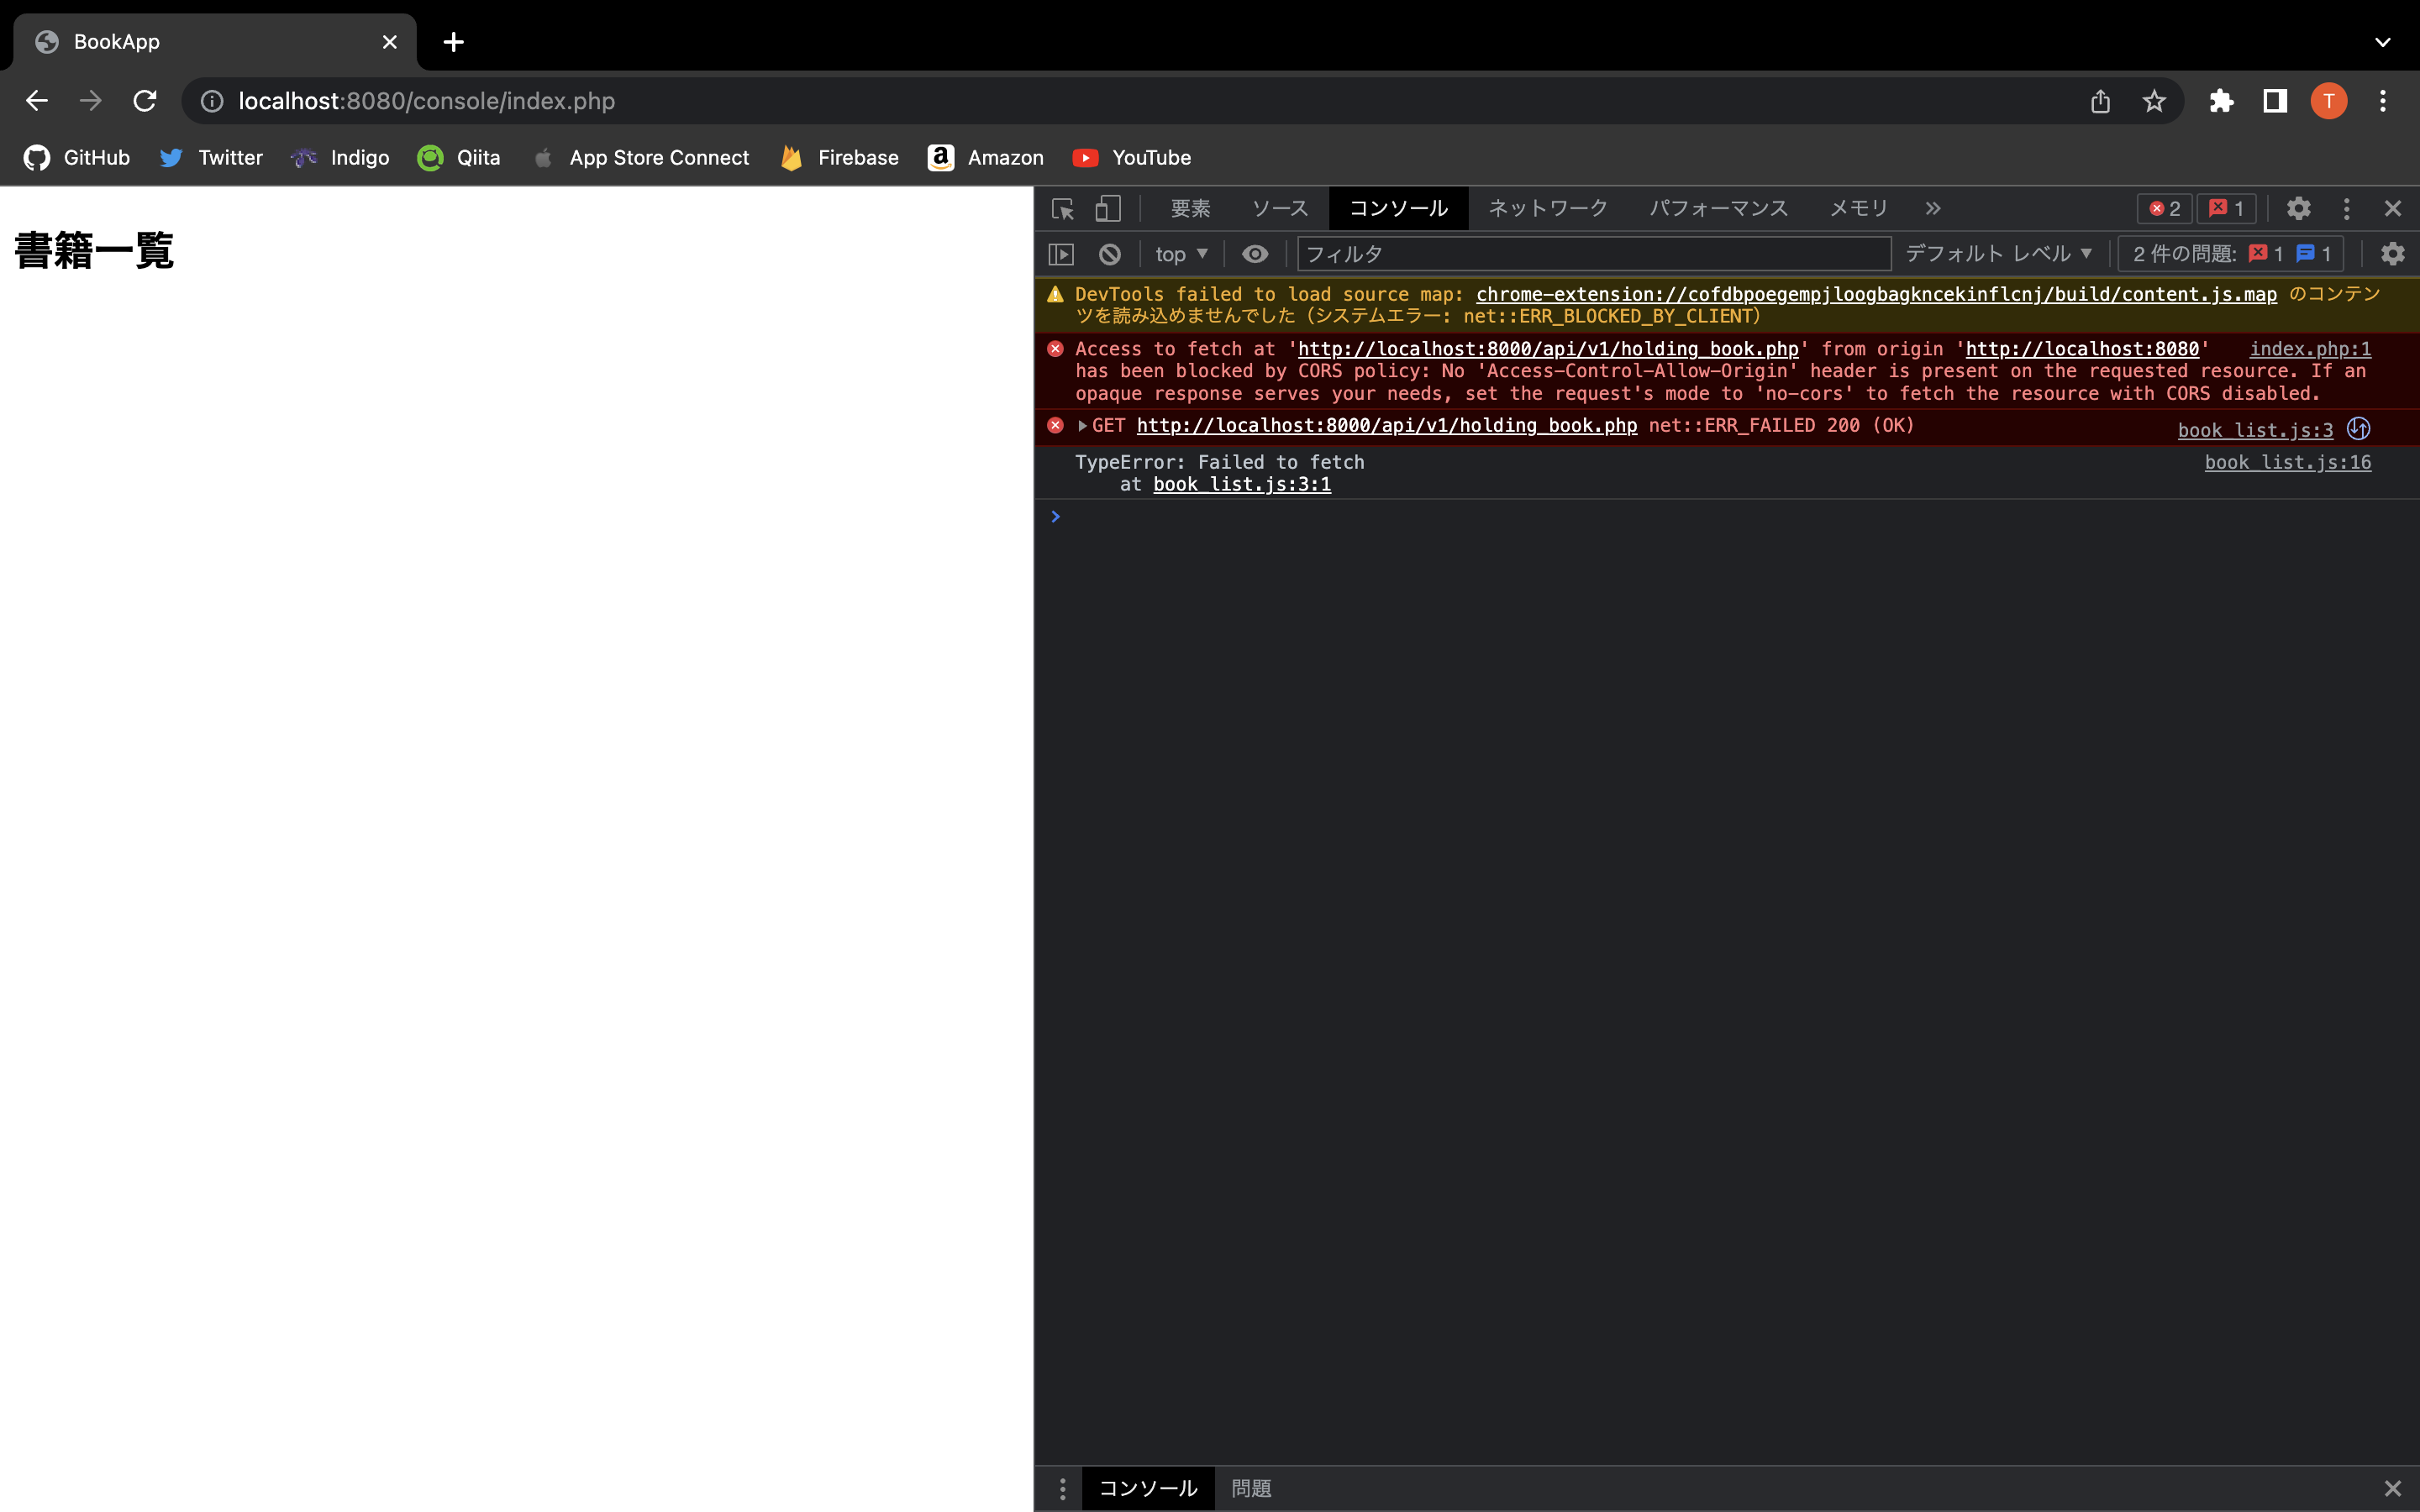Open the デフォルト レベル log level dropdown

[1998, 254]
